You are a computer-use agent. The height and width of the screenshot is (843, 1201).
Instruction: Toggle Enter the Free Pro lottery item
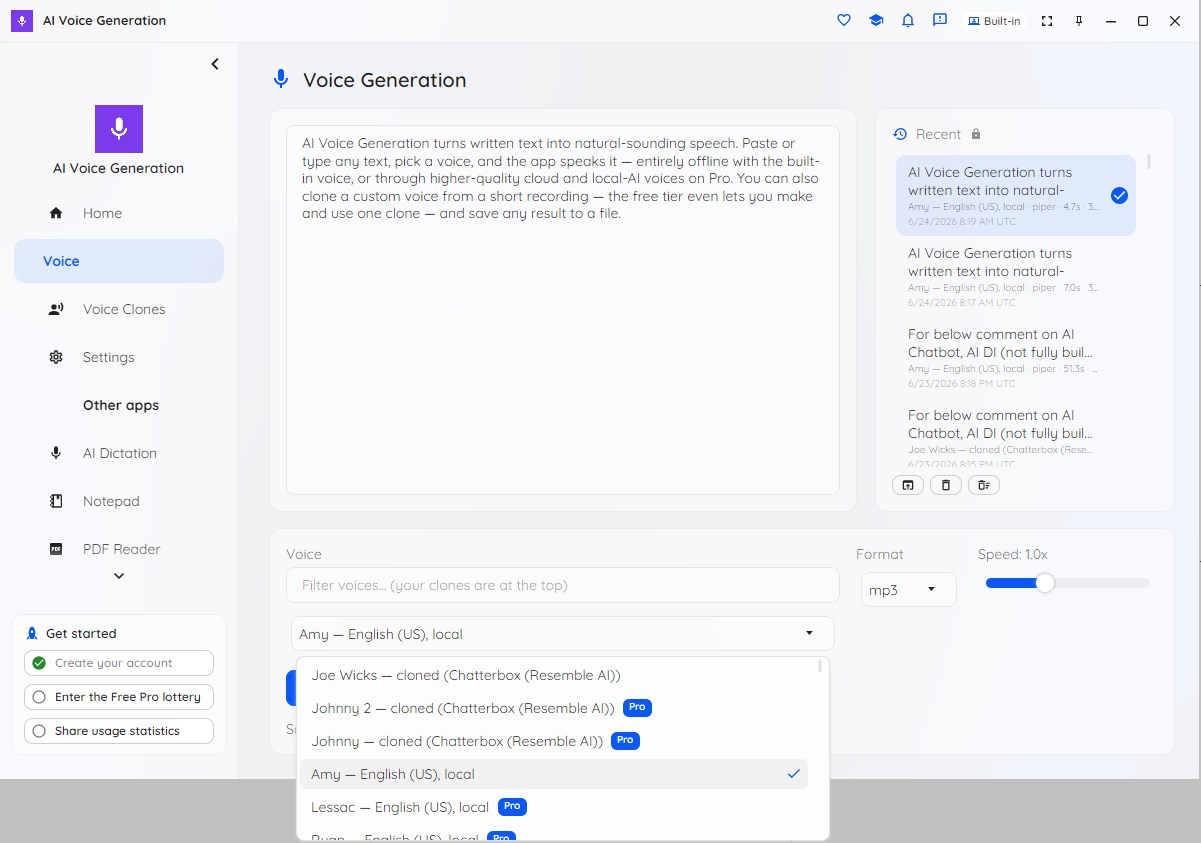[119, 697]
